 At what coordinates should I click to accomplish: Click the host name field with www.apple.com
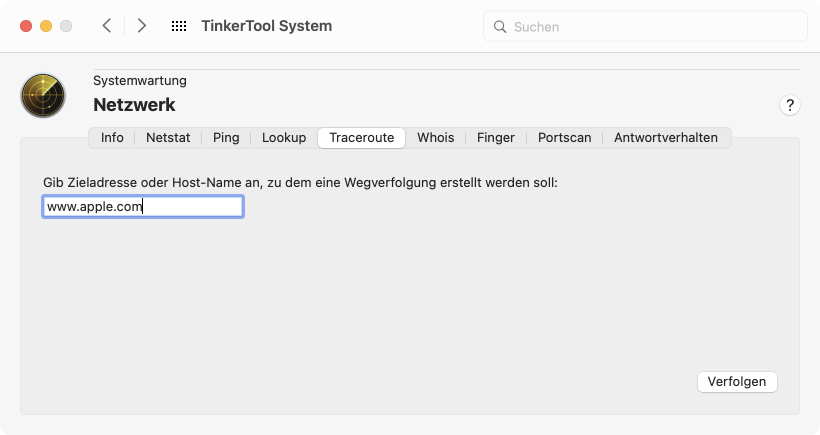coord(143,207)
